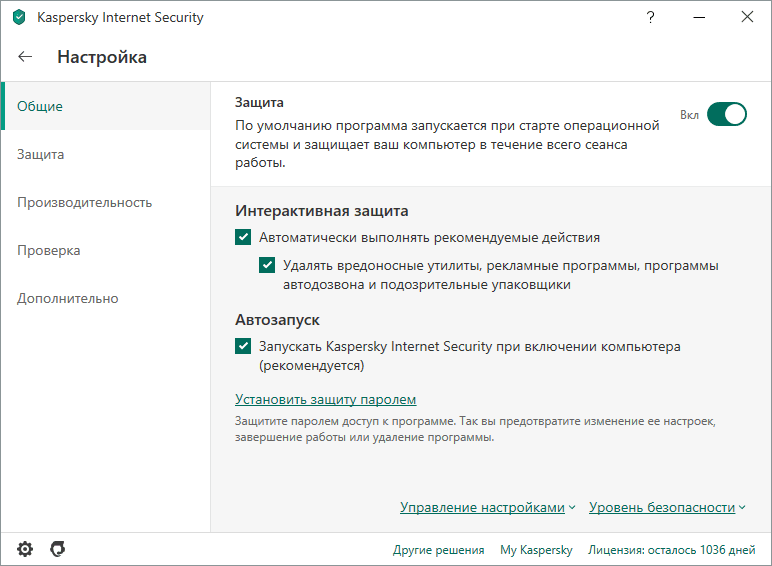The image size is (772, 566).
Task: Turn off the Защита protection switch
Action: point(727,115)
